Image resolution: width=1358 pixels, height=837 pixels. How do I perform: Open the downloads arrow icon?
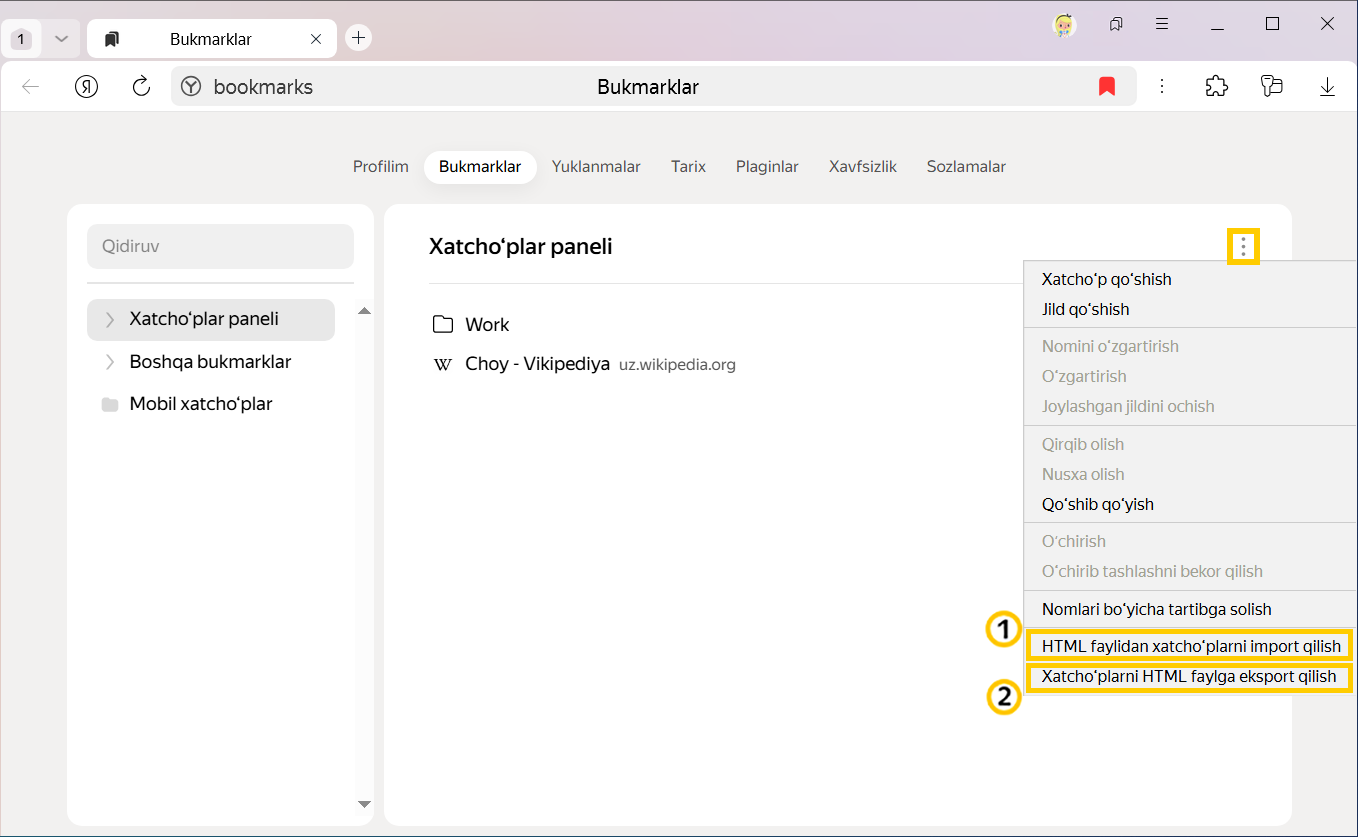[1327, 87]
